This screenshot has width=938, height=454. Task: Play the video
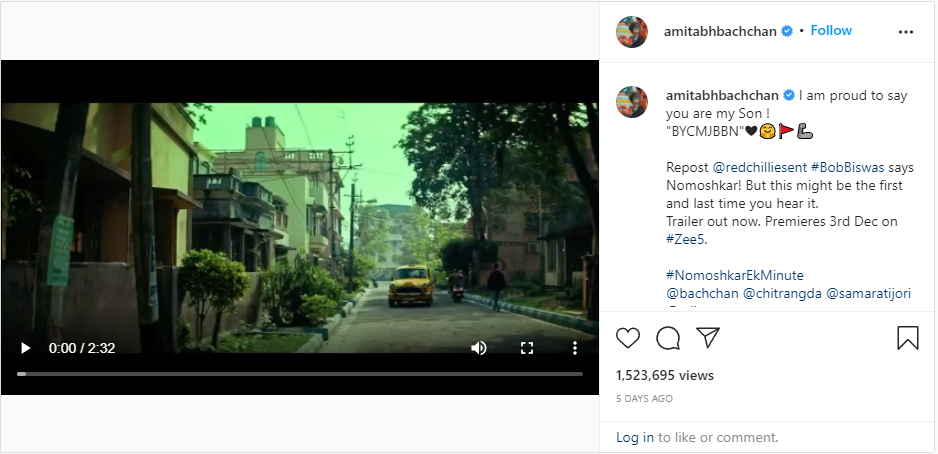click(25, 348)
